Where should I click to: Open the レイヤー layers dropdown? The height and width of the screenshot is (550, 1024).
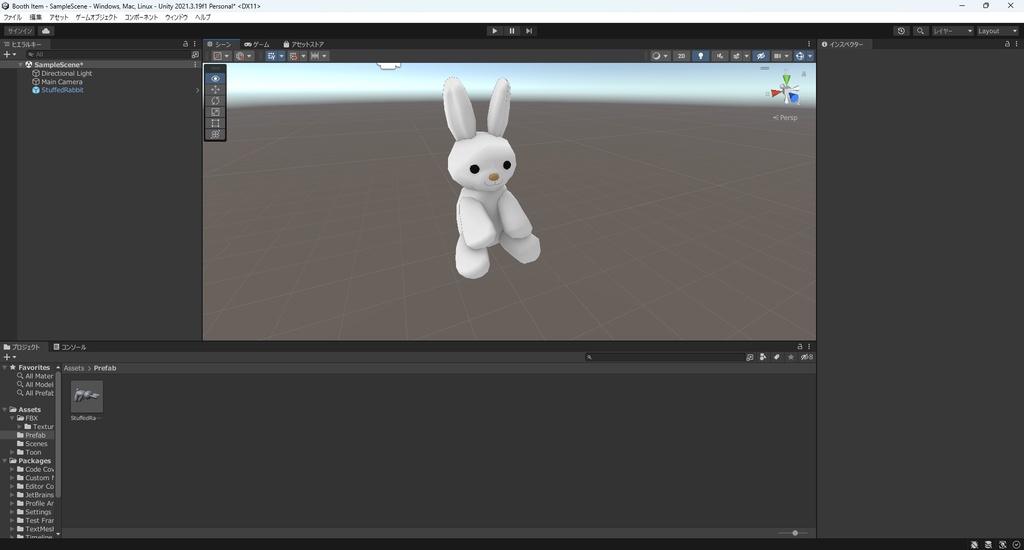click(x=952, y=31)
